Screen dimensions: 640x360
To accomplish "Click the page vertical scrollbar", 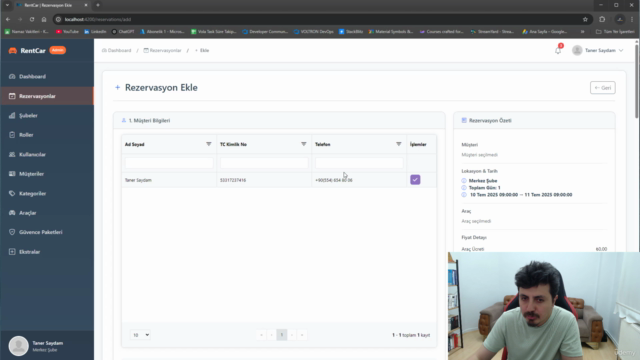I will 637,82.
